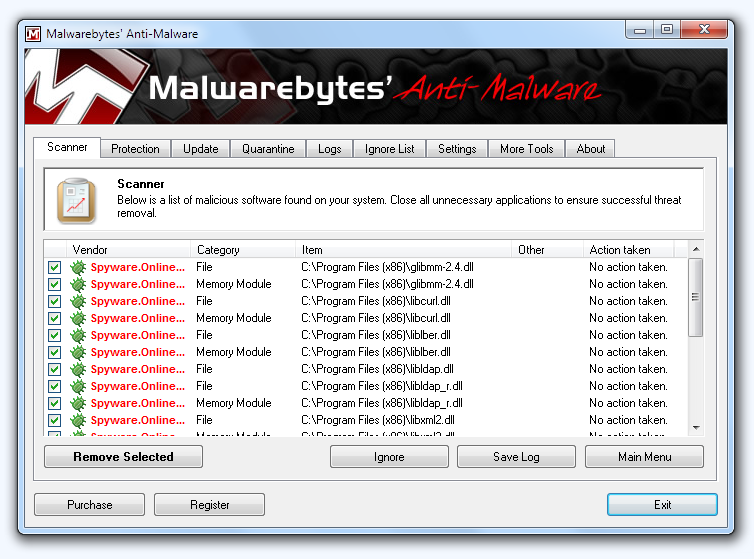Return to Main Menu
This screenshot has width=754, height=559.
tap(644, 457)
